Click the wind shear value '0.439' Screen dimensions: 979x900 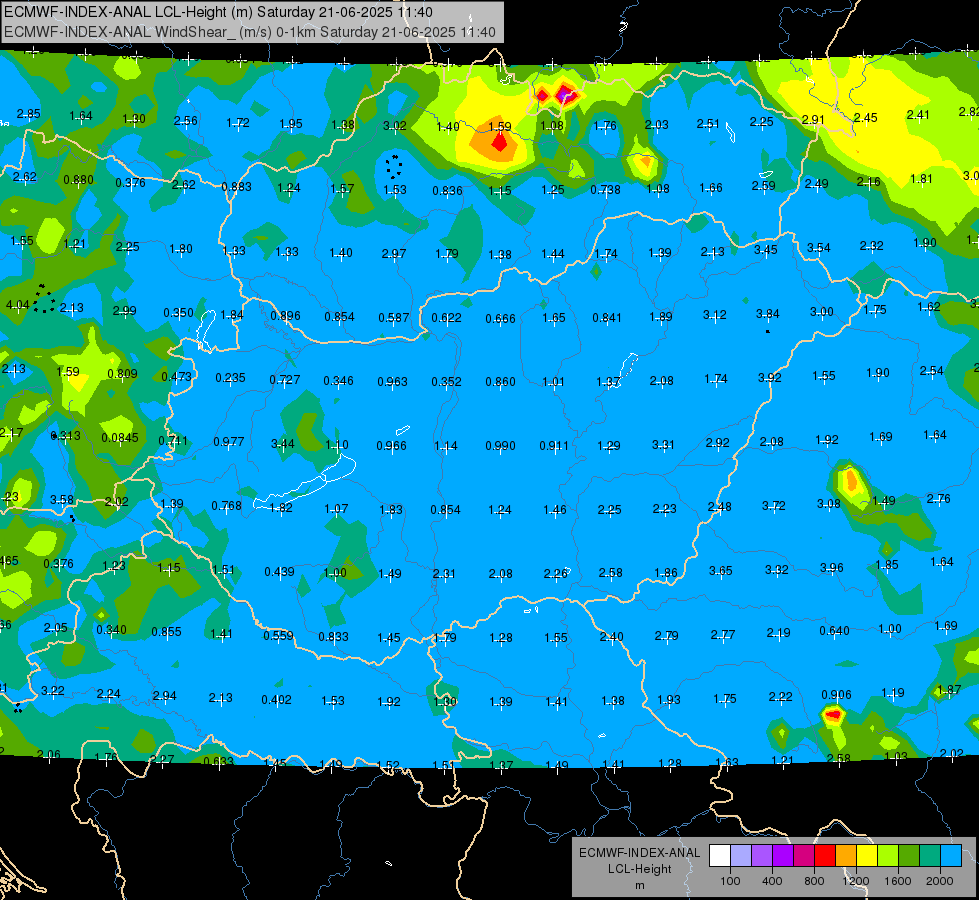[x=279, y=571]
